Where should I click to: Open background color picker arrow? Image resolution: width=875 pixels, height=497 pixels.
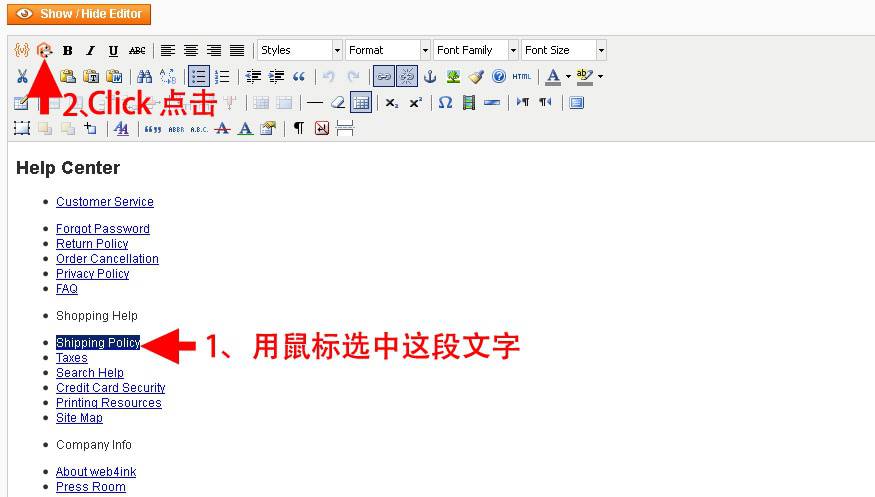click(600, 76)
